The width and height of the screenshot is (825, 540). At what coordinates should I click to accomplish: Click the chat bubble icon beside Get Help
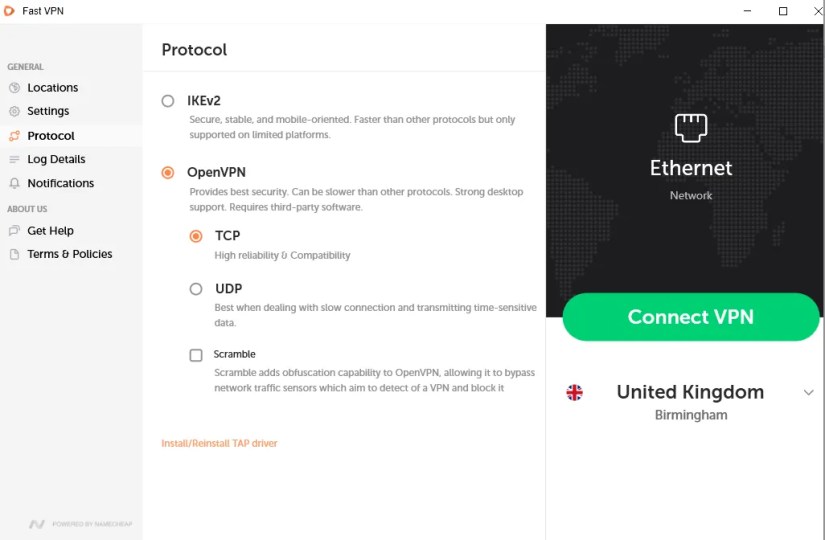tap(15, 231)
